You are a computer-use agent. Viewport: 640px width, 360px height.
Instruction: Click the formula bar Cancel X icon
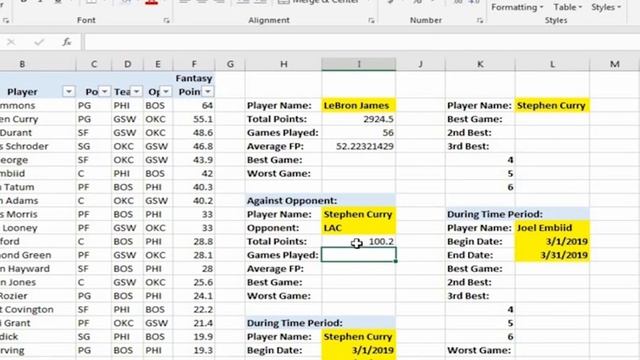(11, 42)
